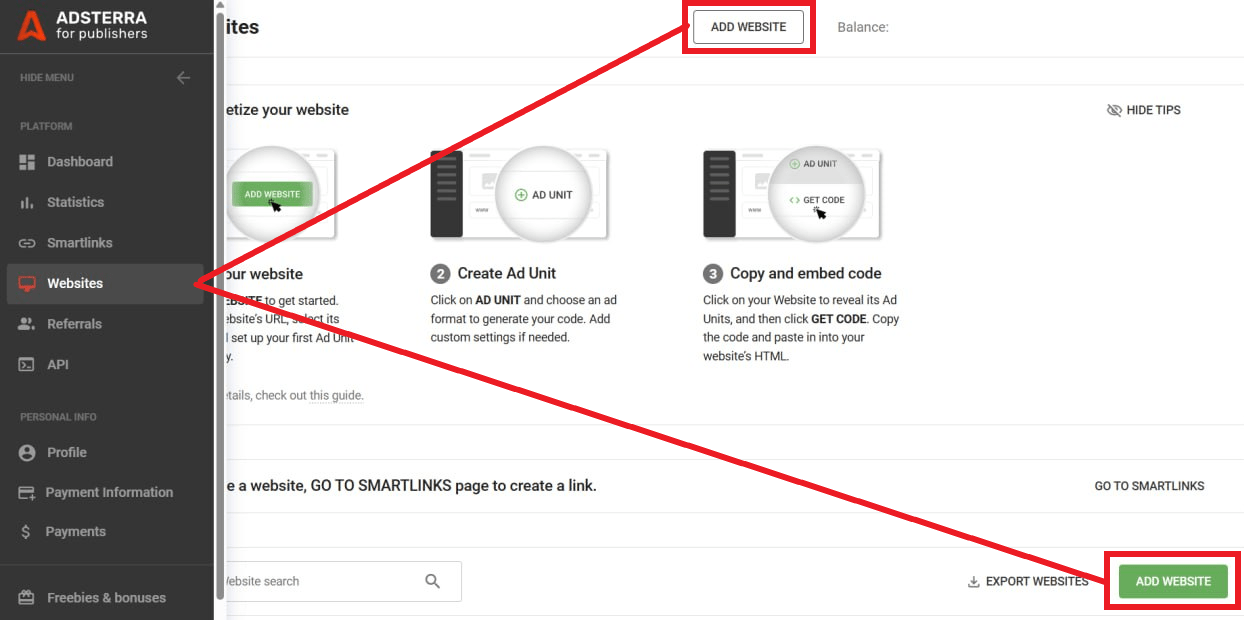
Task: Hide the tips section
Action: click(x=1143, y=110)
